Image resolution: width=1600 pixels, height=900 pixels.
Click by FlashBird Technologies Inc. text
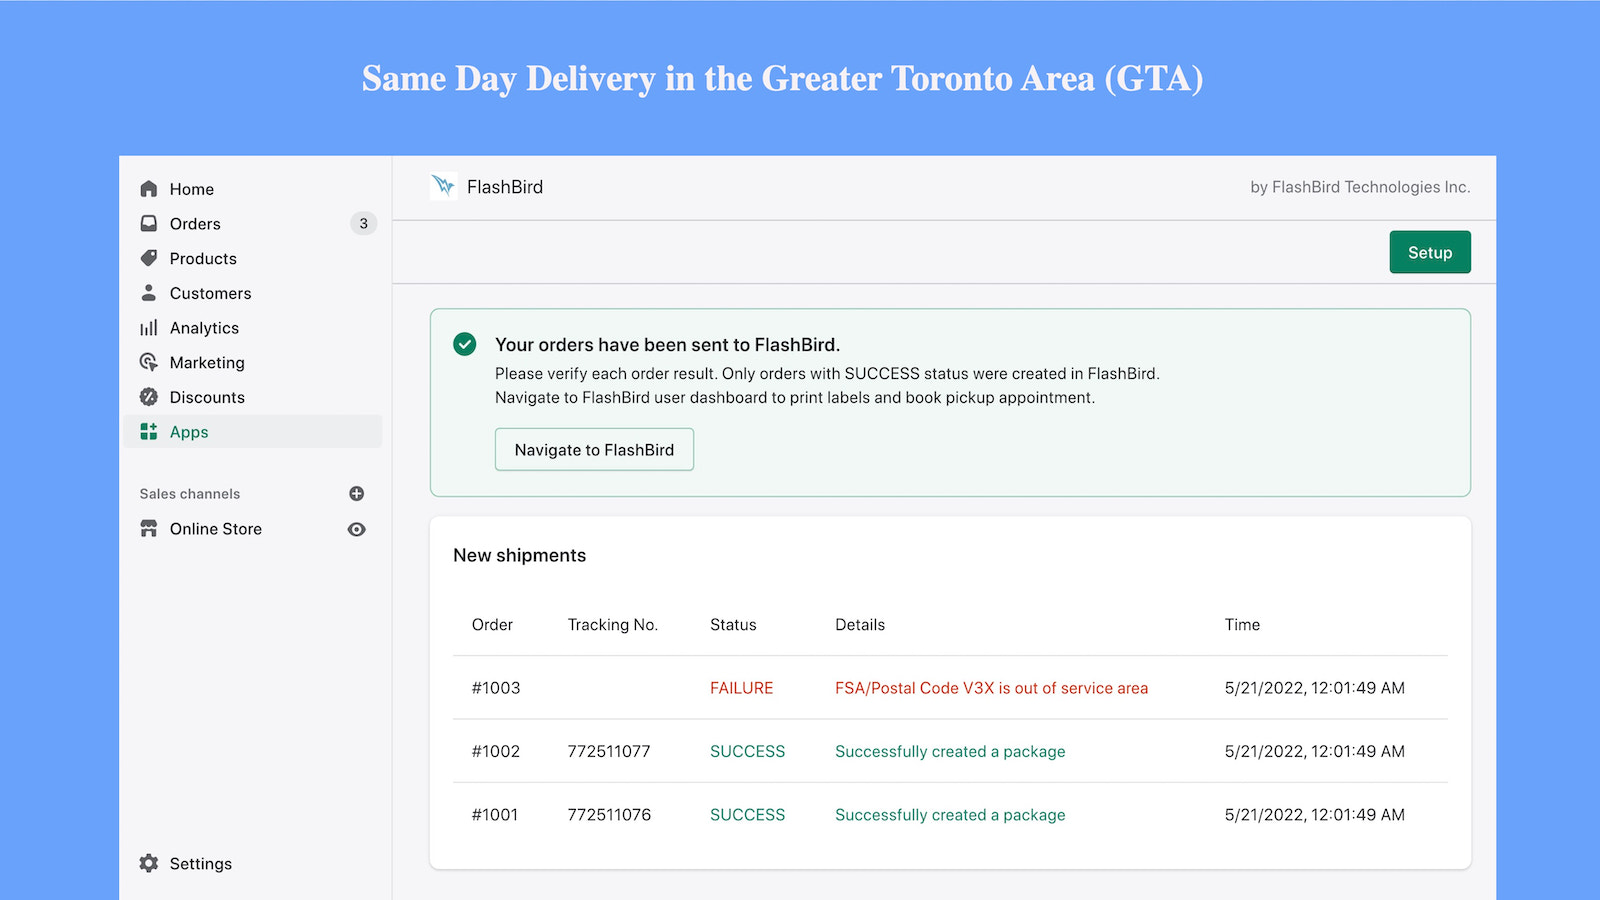coord(1360,187)
